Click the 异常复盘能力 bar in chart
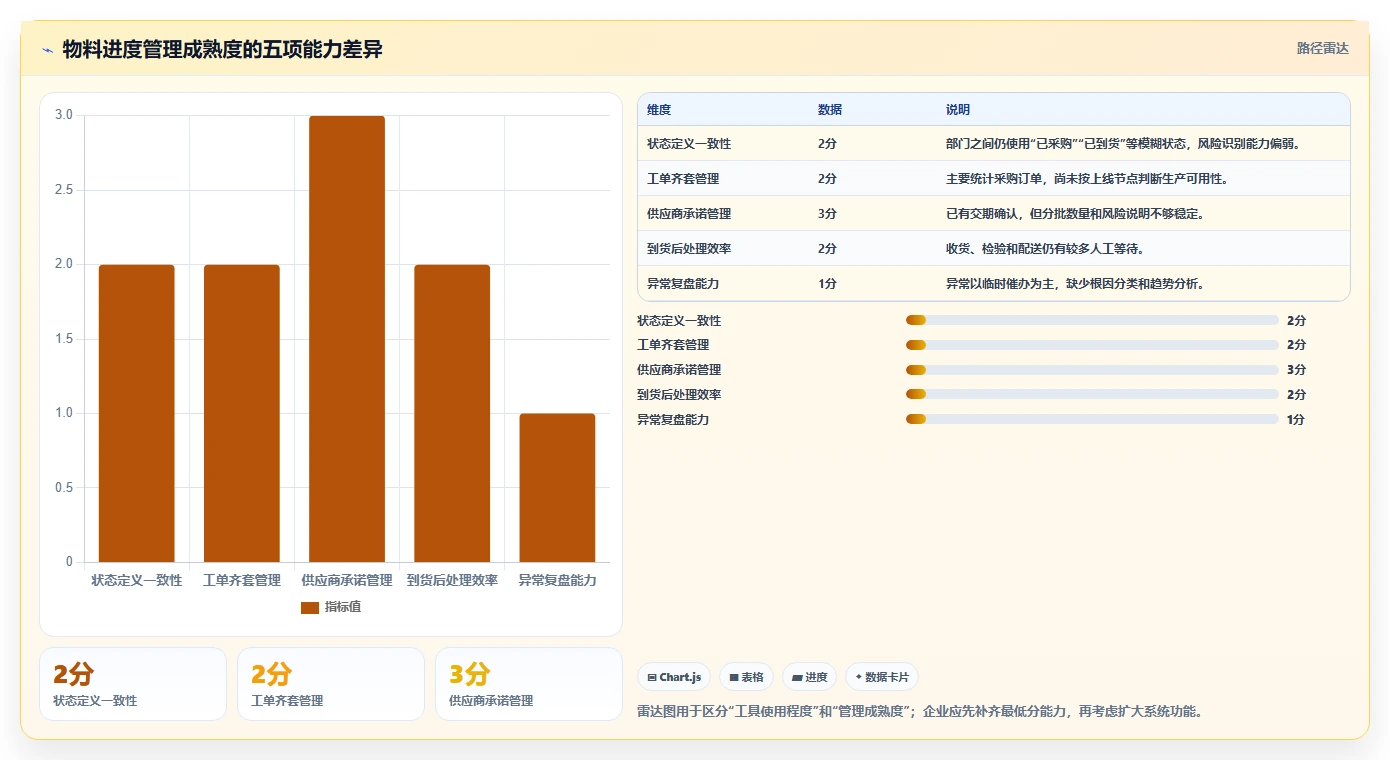 coord(557,487)
